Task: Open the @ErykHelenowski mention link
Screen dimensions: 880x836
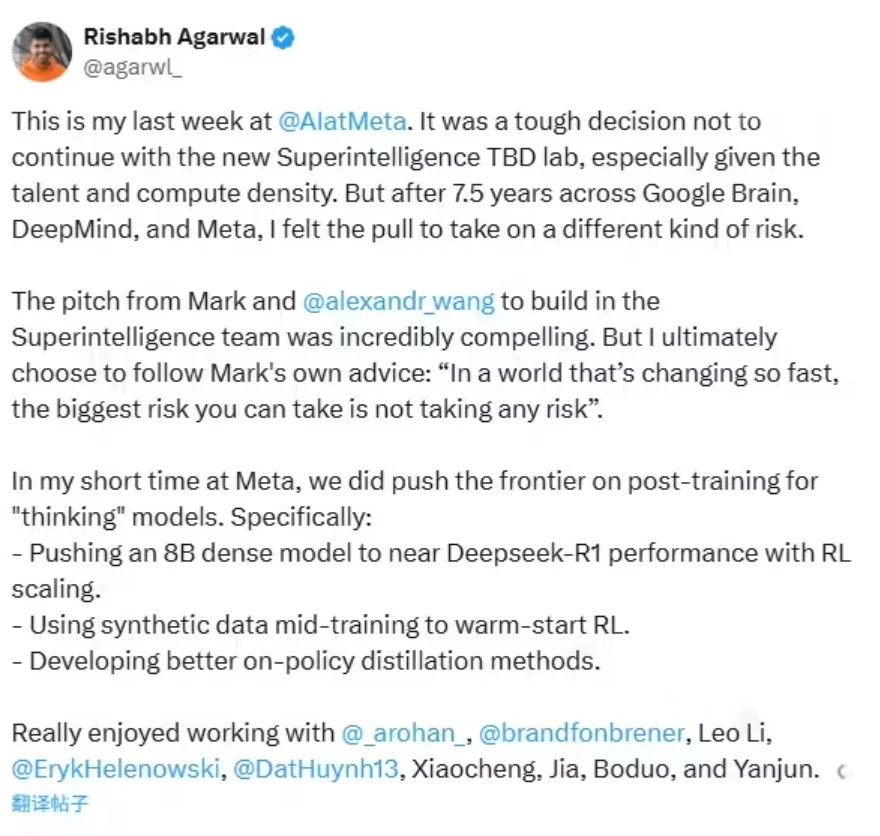Action: pyautogui.click(x=116, y=769)
